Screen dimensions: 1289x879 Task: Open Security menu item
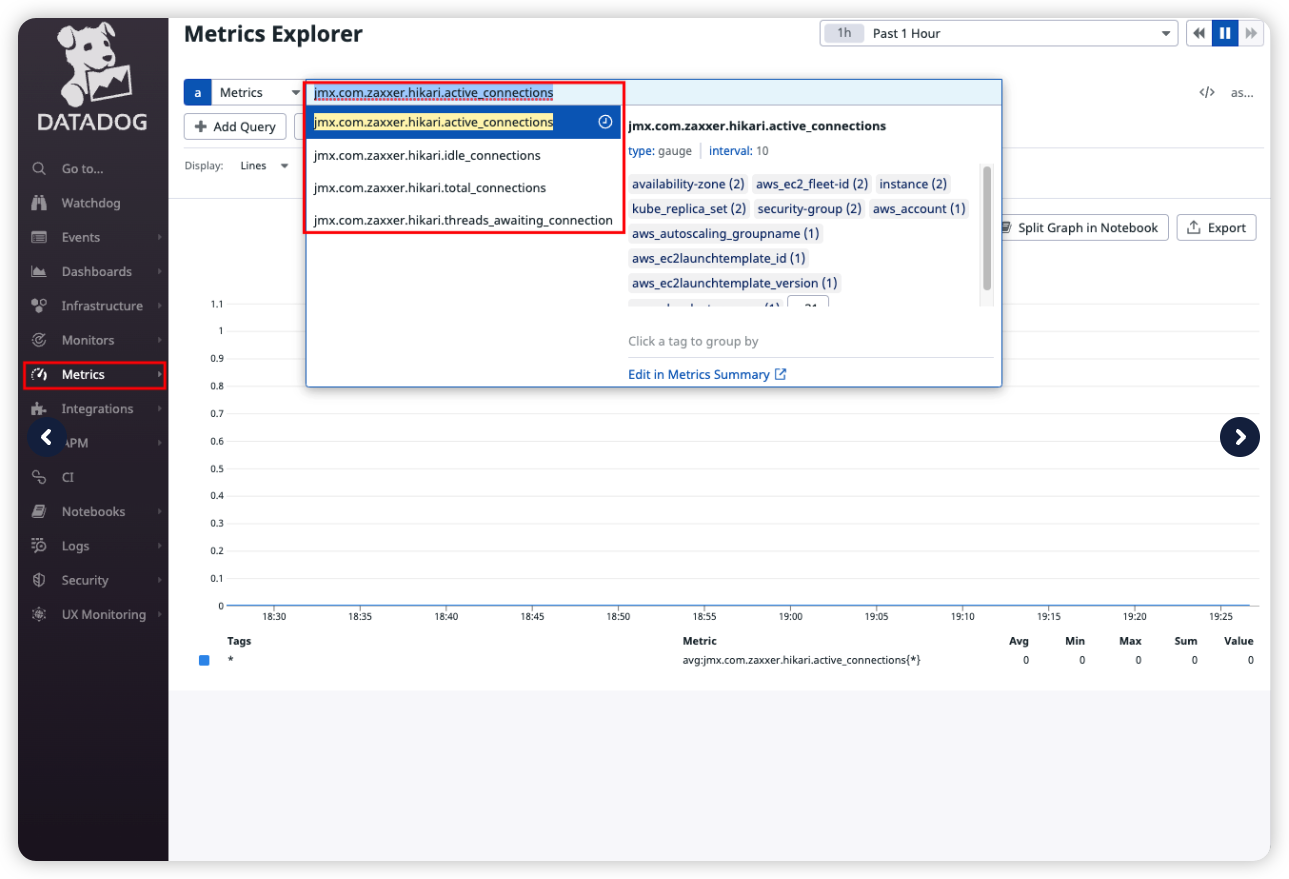[85, 580]
